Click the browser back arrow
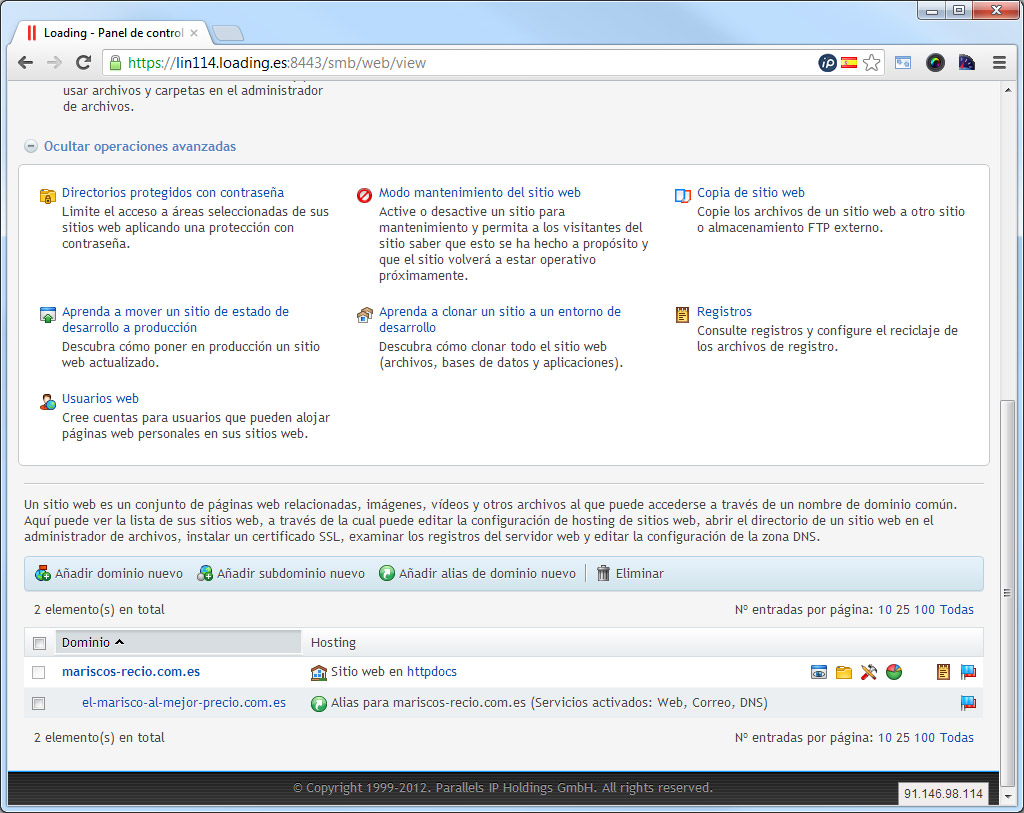The image size is (1024, 813). click(25, 63)
